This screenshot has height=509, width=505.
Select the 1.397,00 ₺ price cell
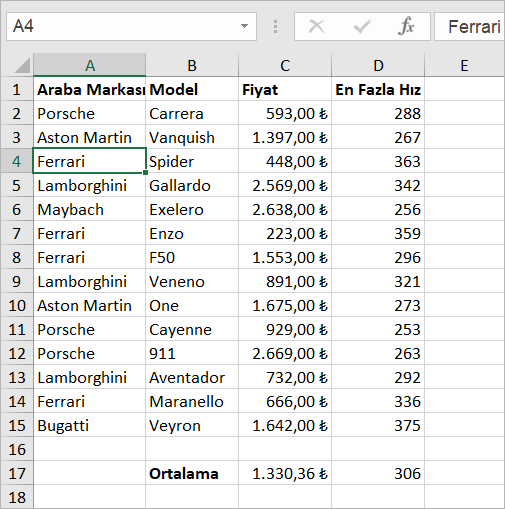coord(285,137)
